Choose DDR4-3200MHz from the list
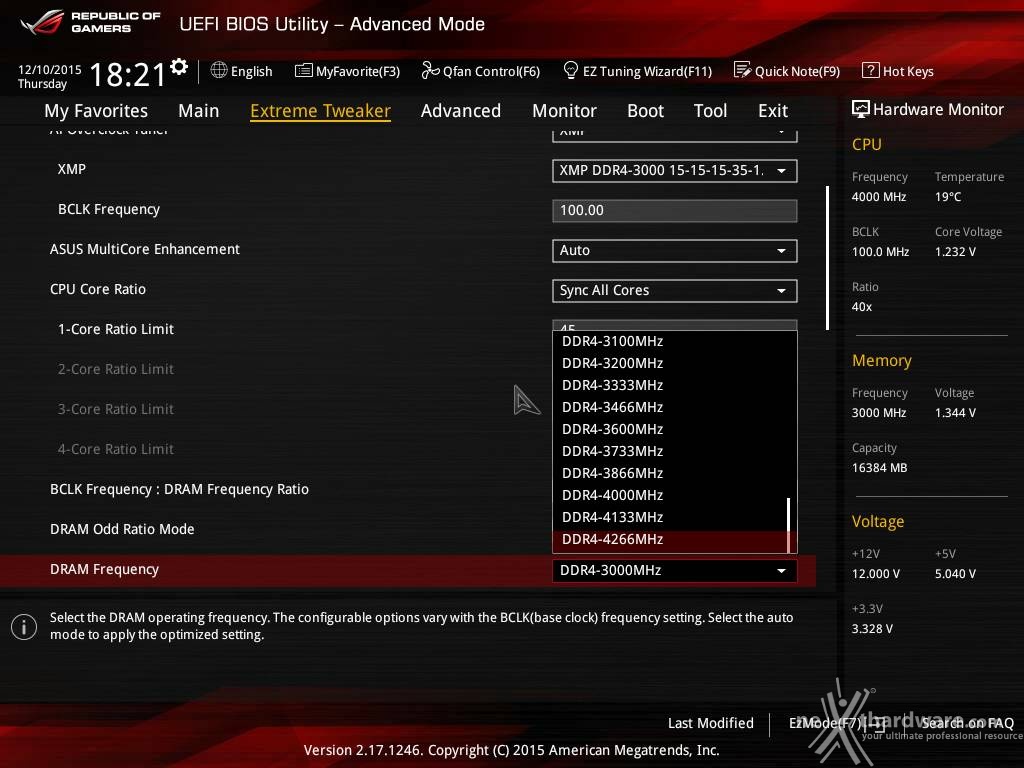The height and width of the screenshot is (768, 1024). 613,363
